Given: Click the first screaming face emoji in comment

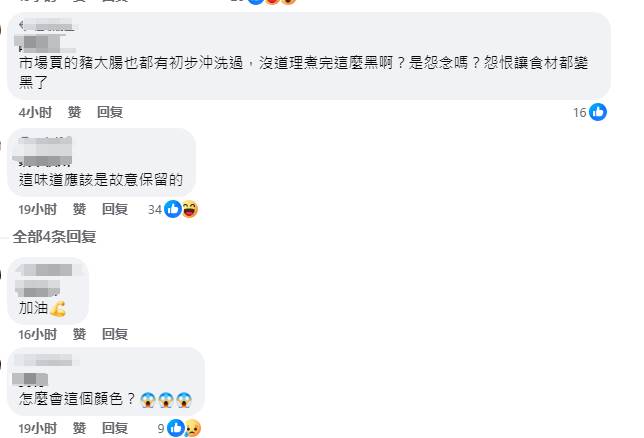Looking at the screenshot, I should (x=148, y=399).
